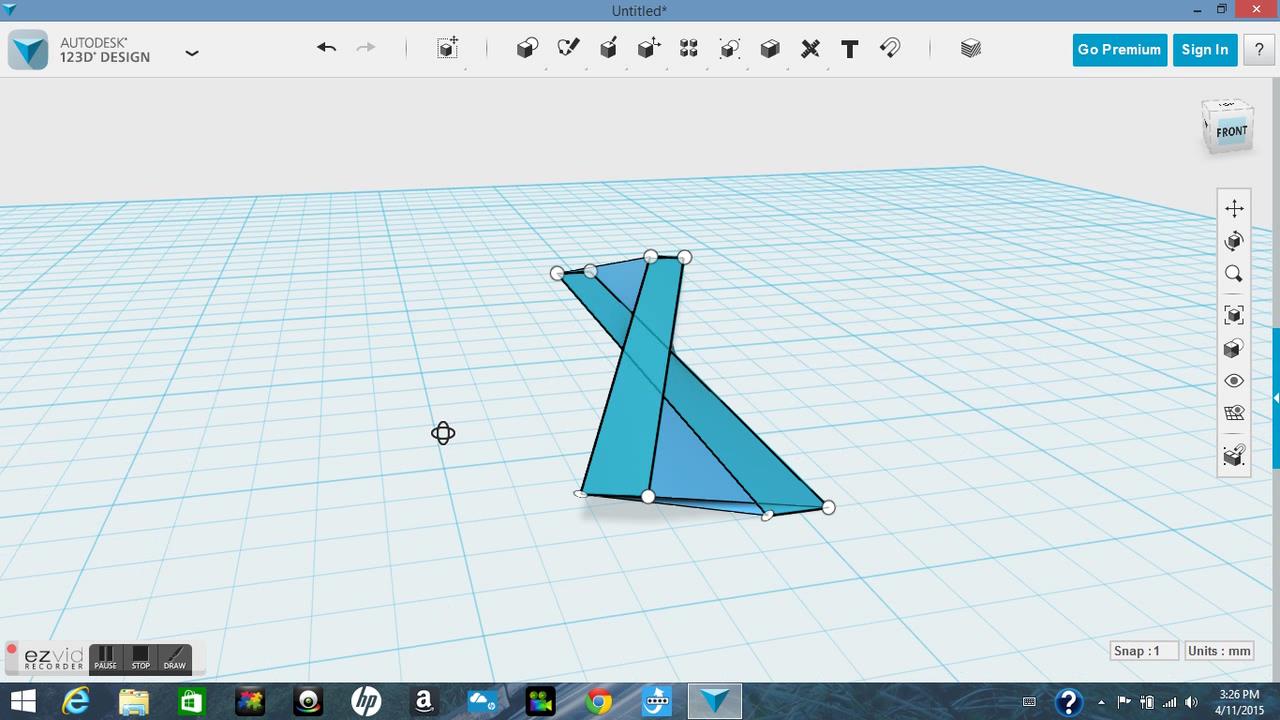Image resolution: width=1280 pixels, height=720 pixels.
Task: Open the volume tray icon
Action: (x=1191, y=702)
